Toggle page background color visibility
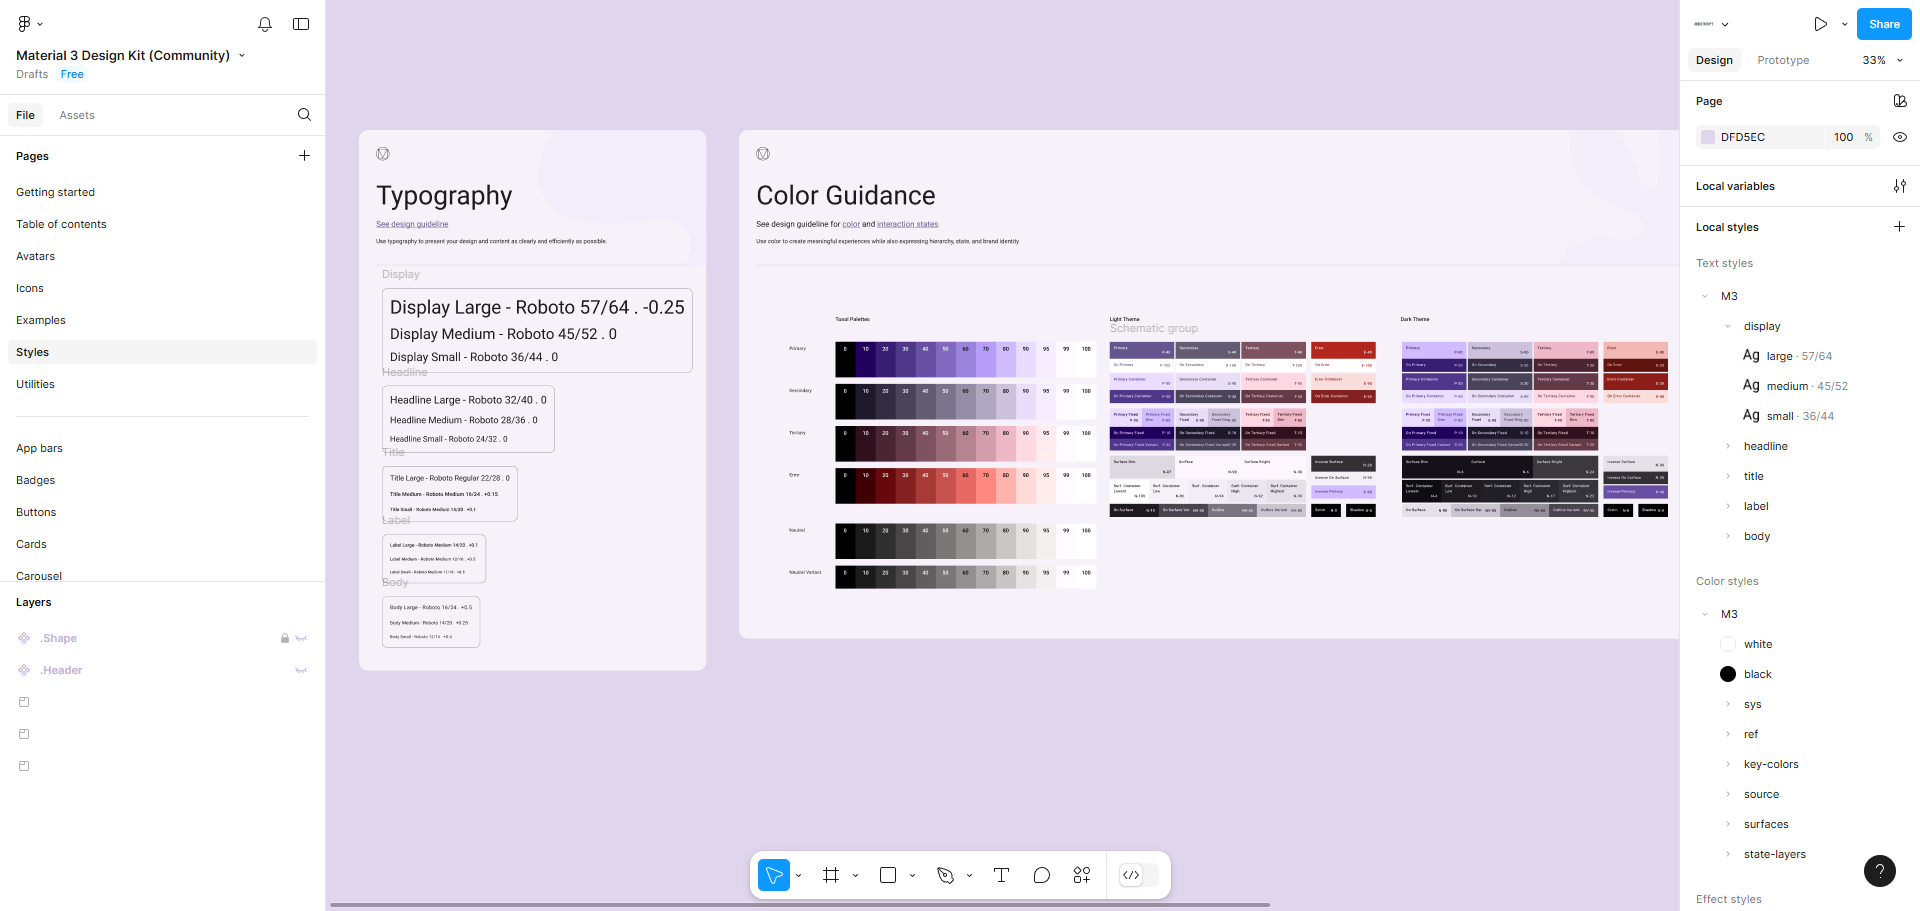 point(1900,137)
